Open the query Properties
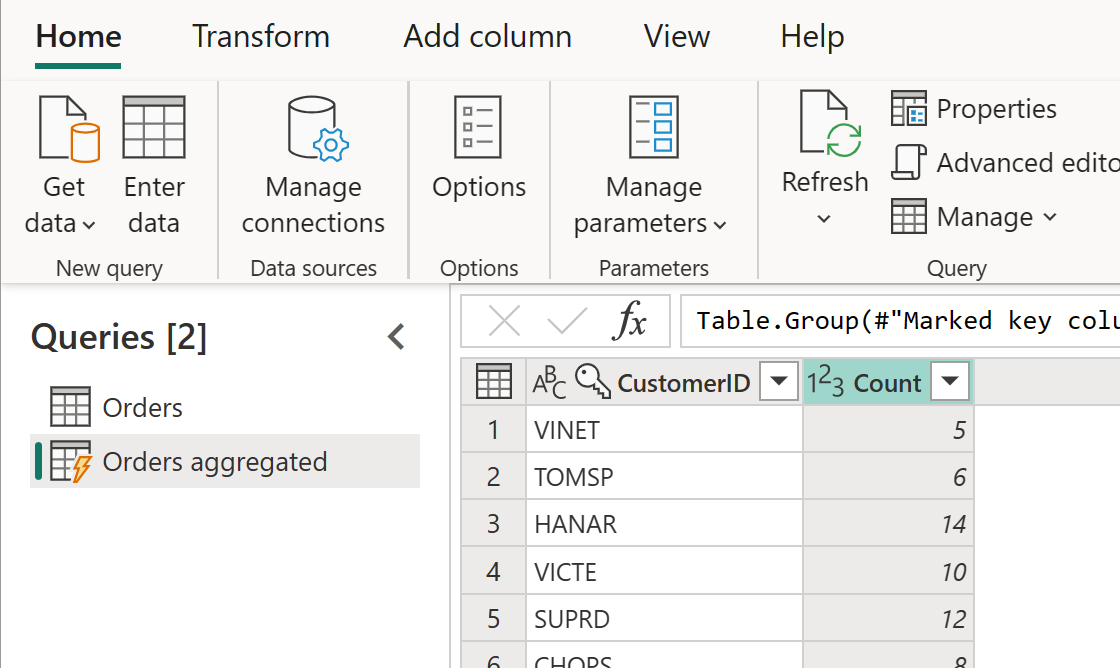This screenshot has height=668, width=1120. click(973, 108)
